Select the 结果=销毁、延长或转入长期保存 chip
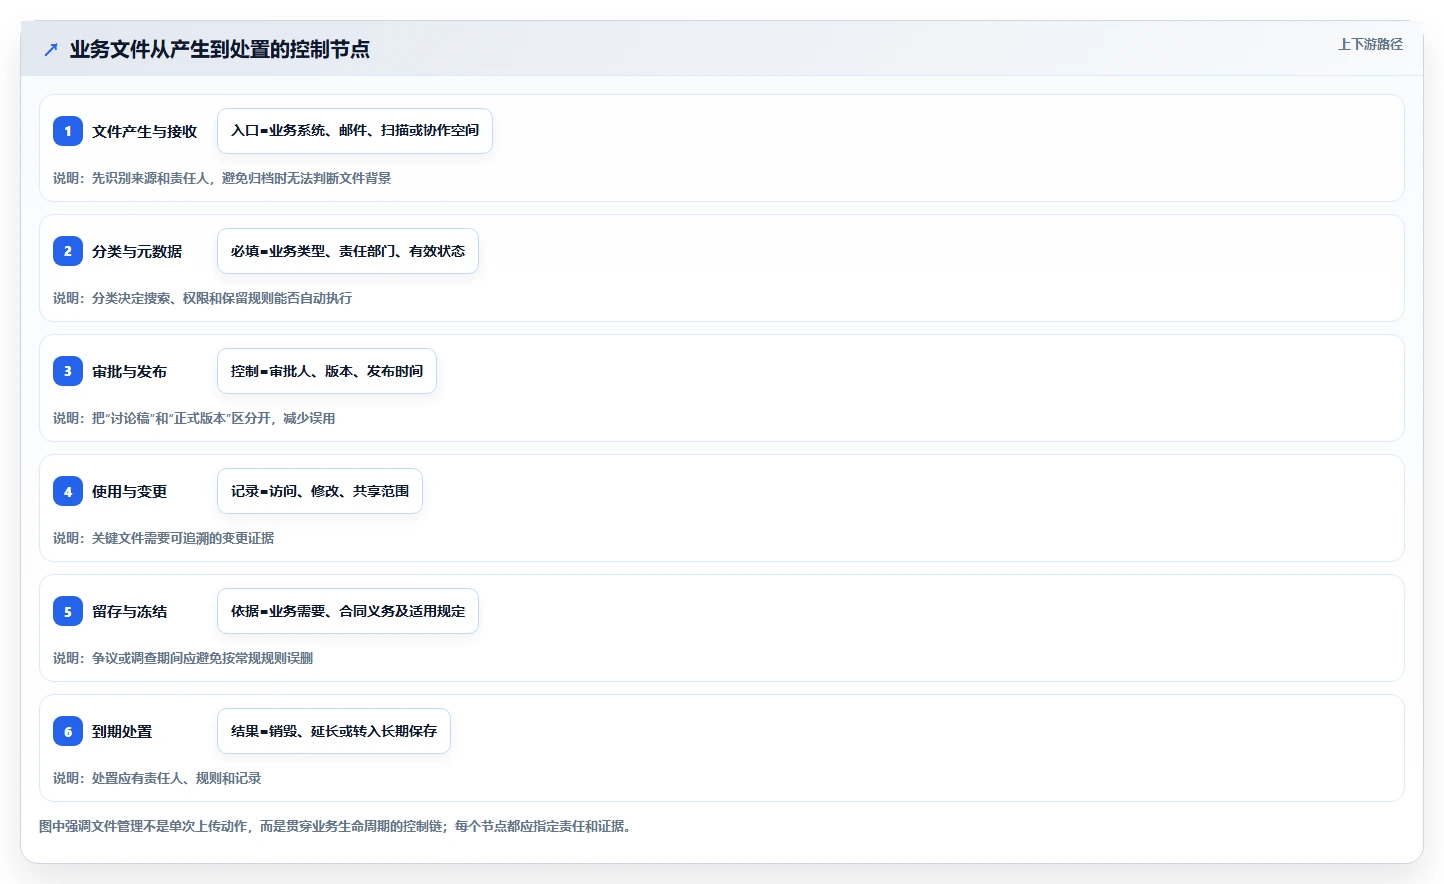 (334, 731)
